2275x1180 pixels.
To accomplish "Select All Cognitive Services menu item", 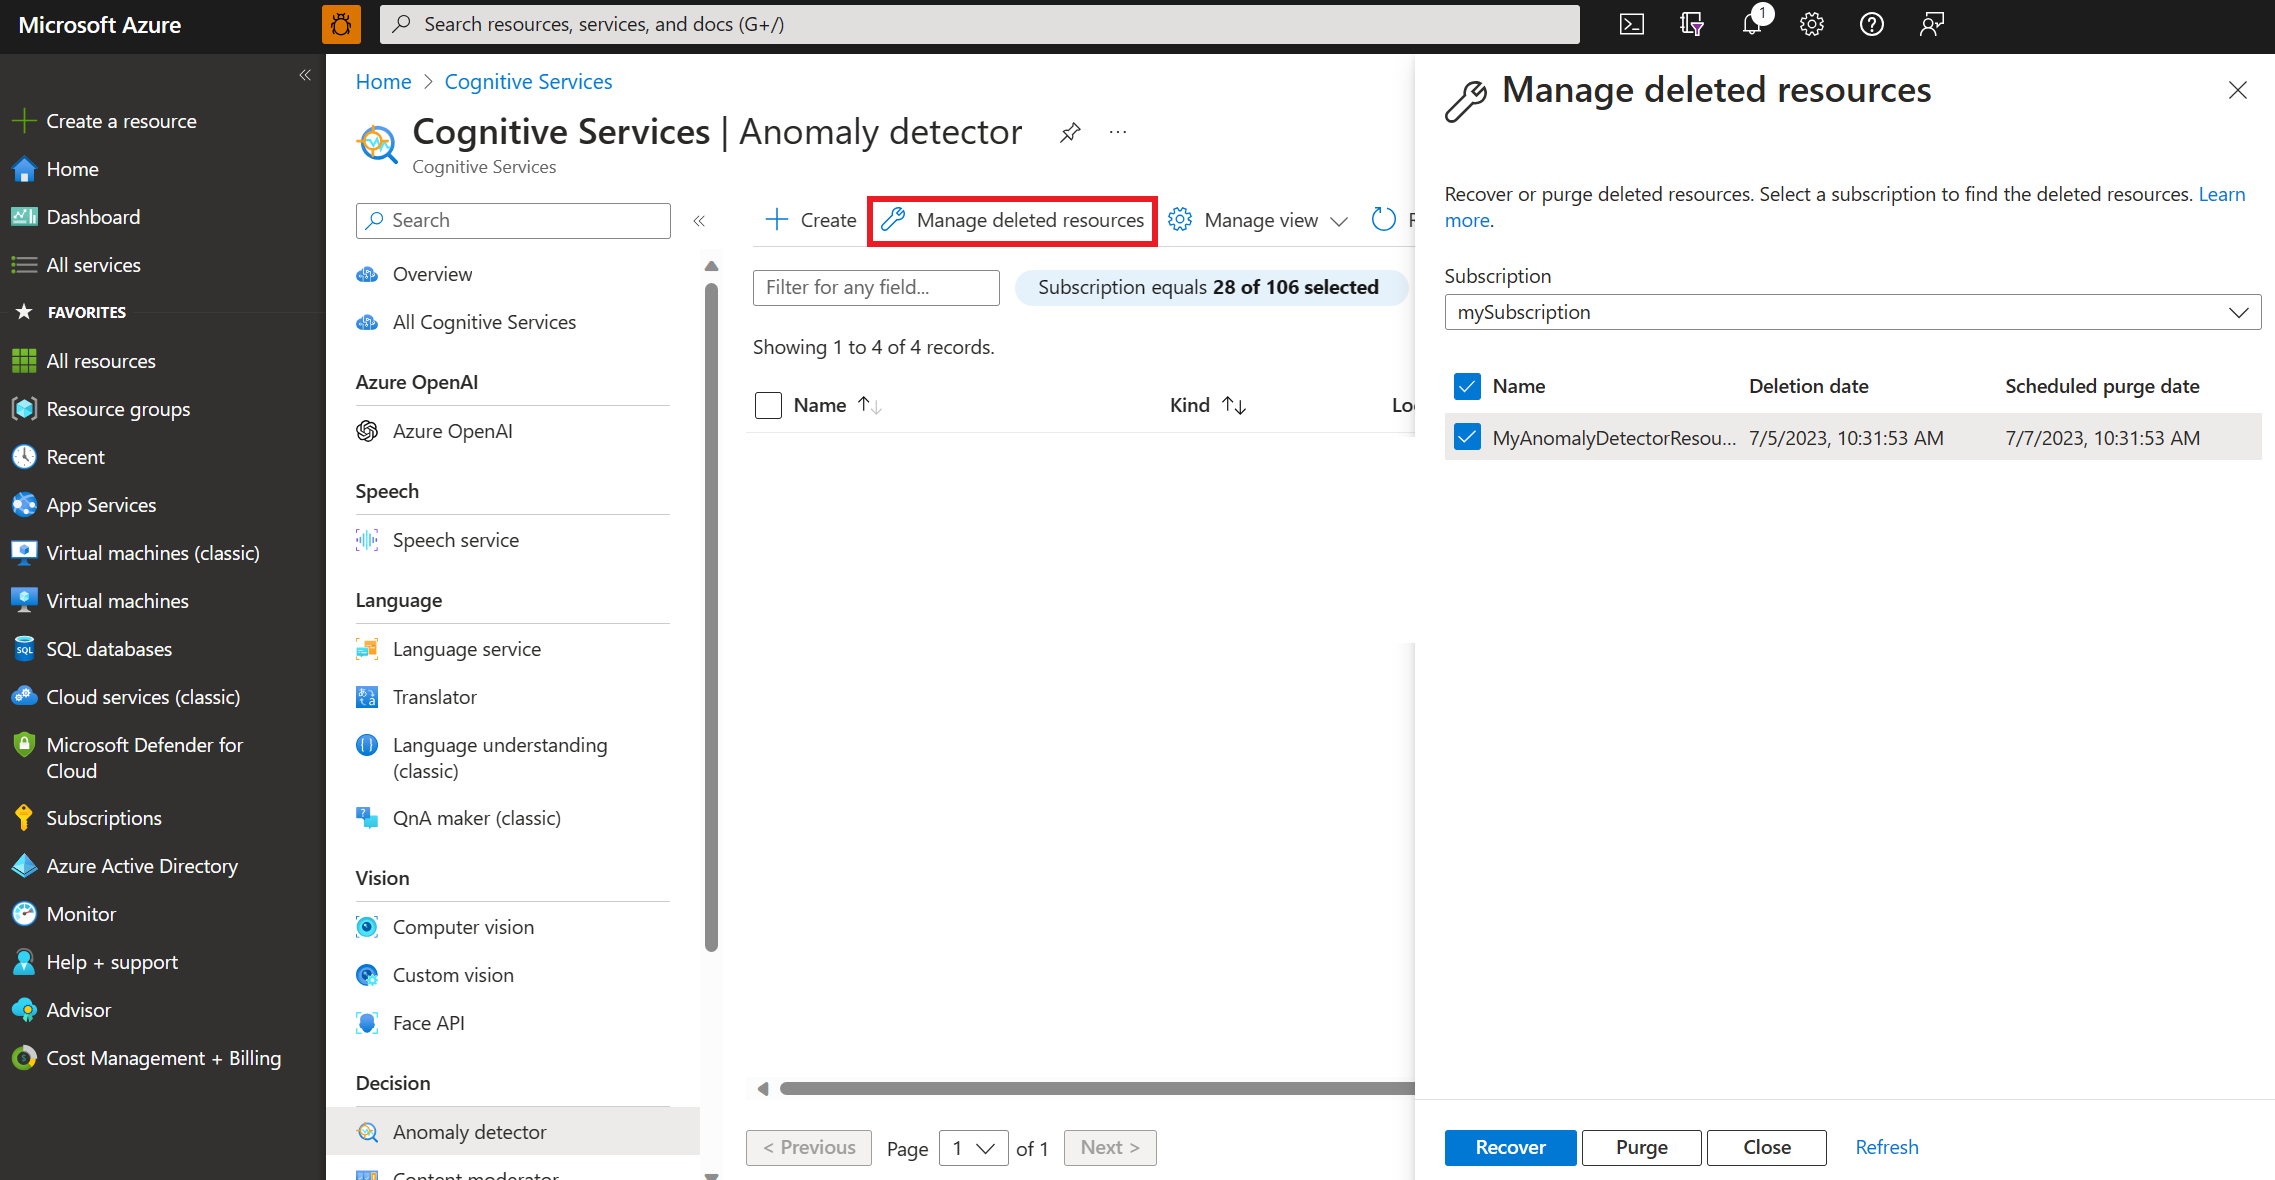I will [483, 321].
